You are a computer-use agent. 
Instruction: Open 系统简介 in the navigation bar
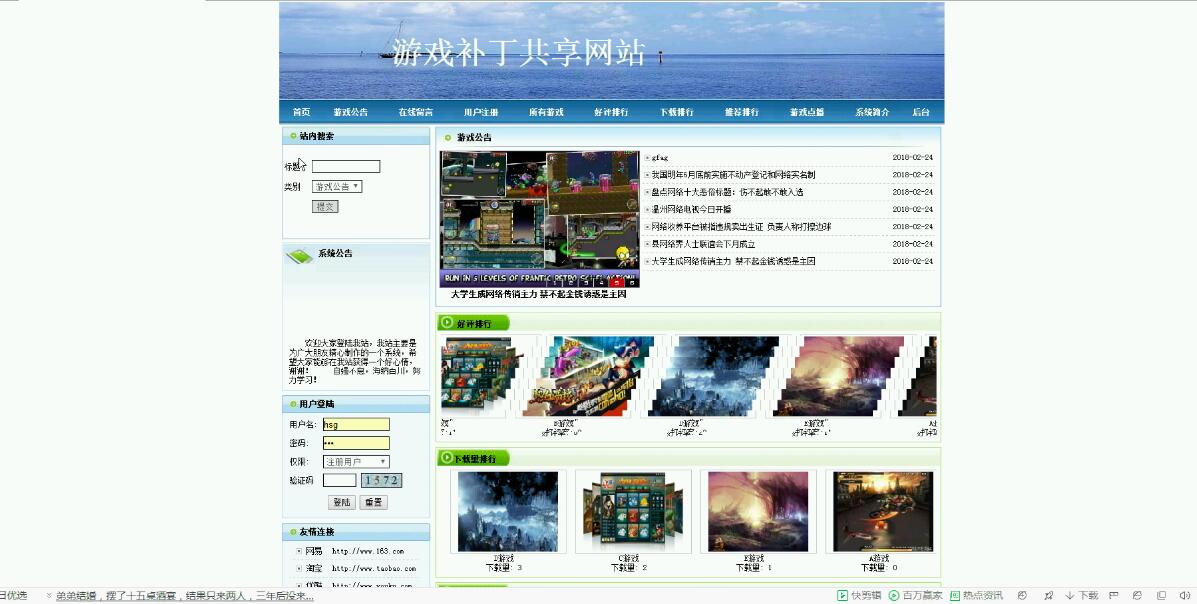pos(872,112)
